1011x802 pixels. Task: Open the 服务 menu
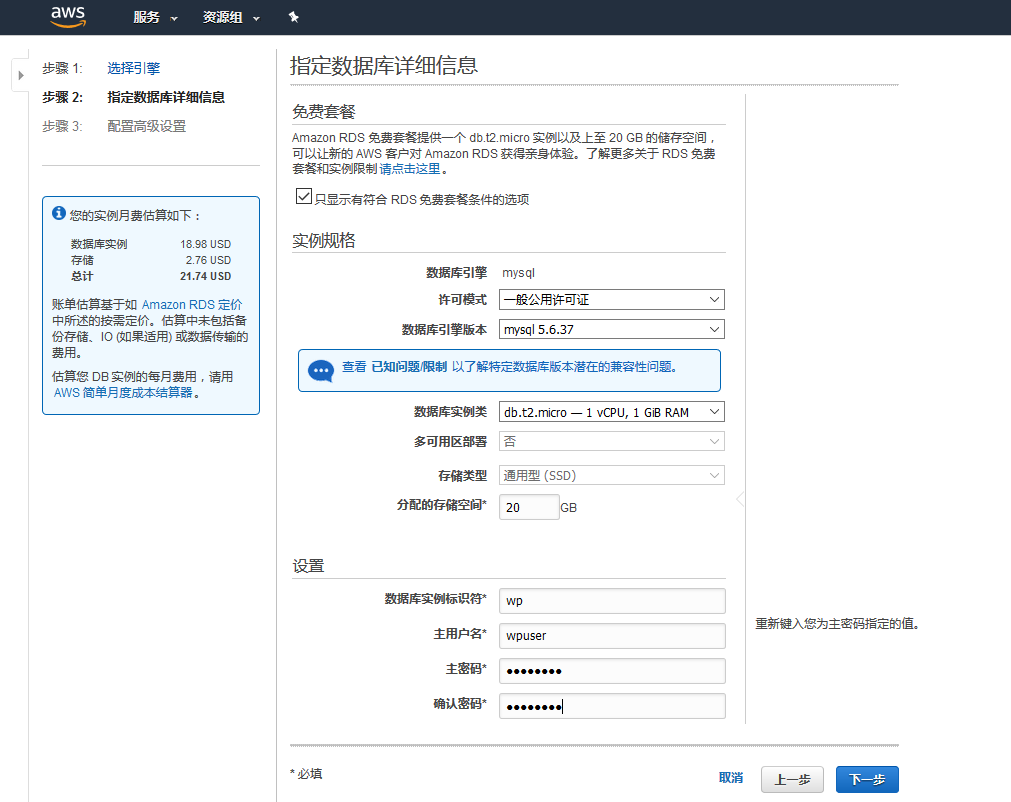pyautogui.click(x=155, y=17)
